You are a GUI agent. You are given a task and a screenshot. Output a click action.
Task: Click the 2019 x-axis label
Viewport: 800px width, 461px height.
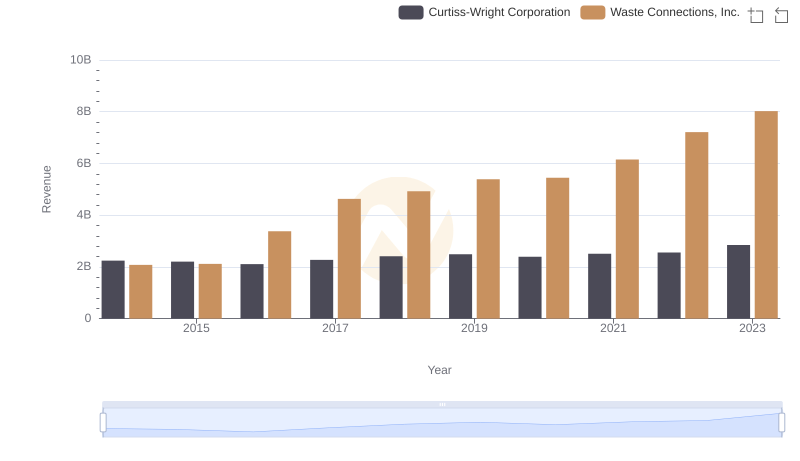[474, 328]
